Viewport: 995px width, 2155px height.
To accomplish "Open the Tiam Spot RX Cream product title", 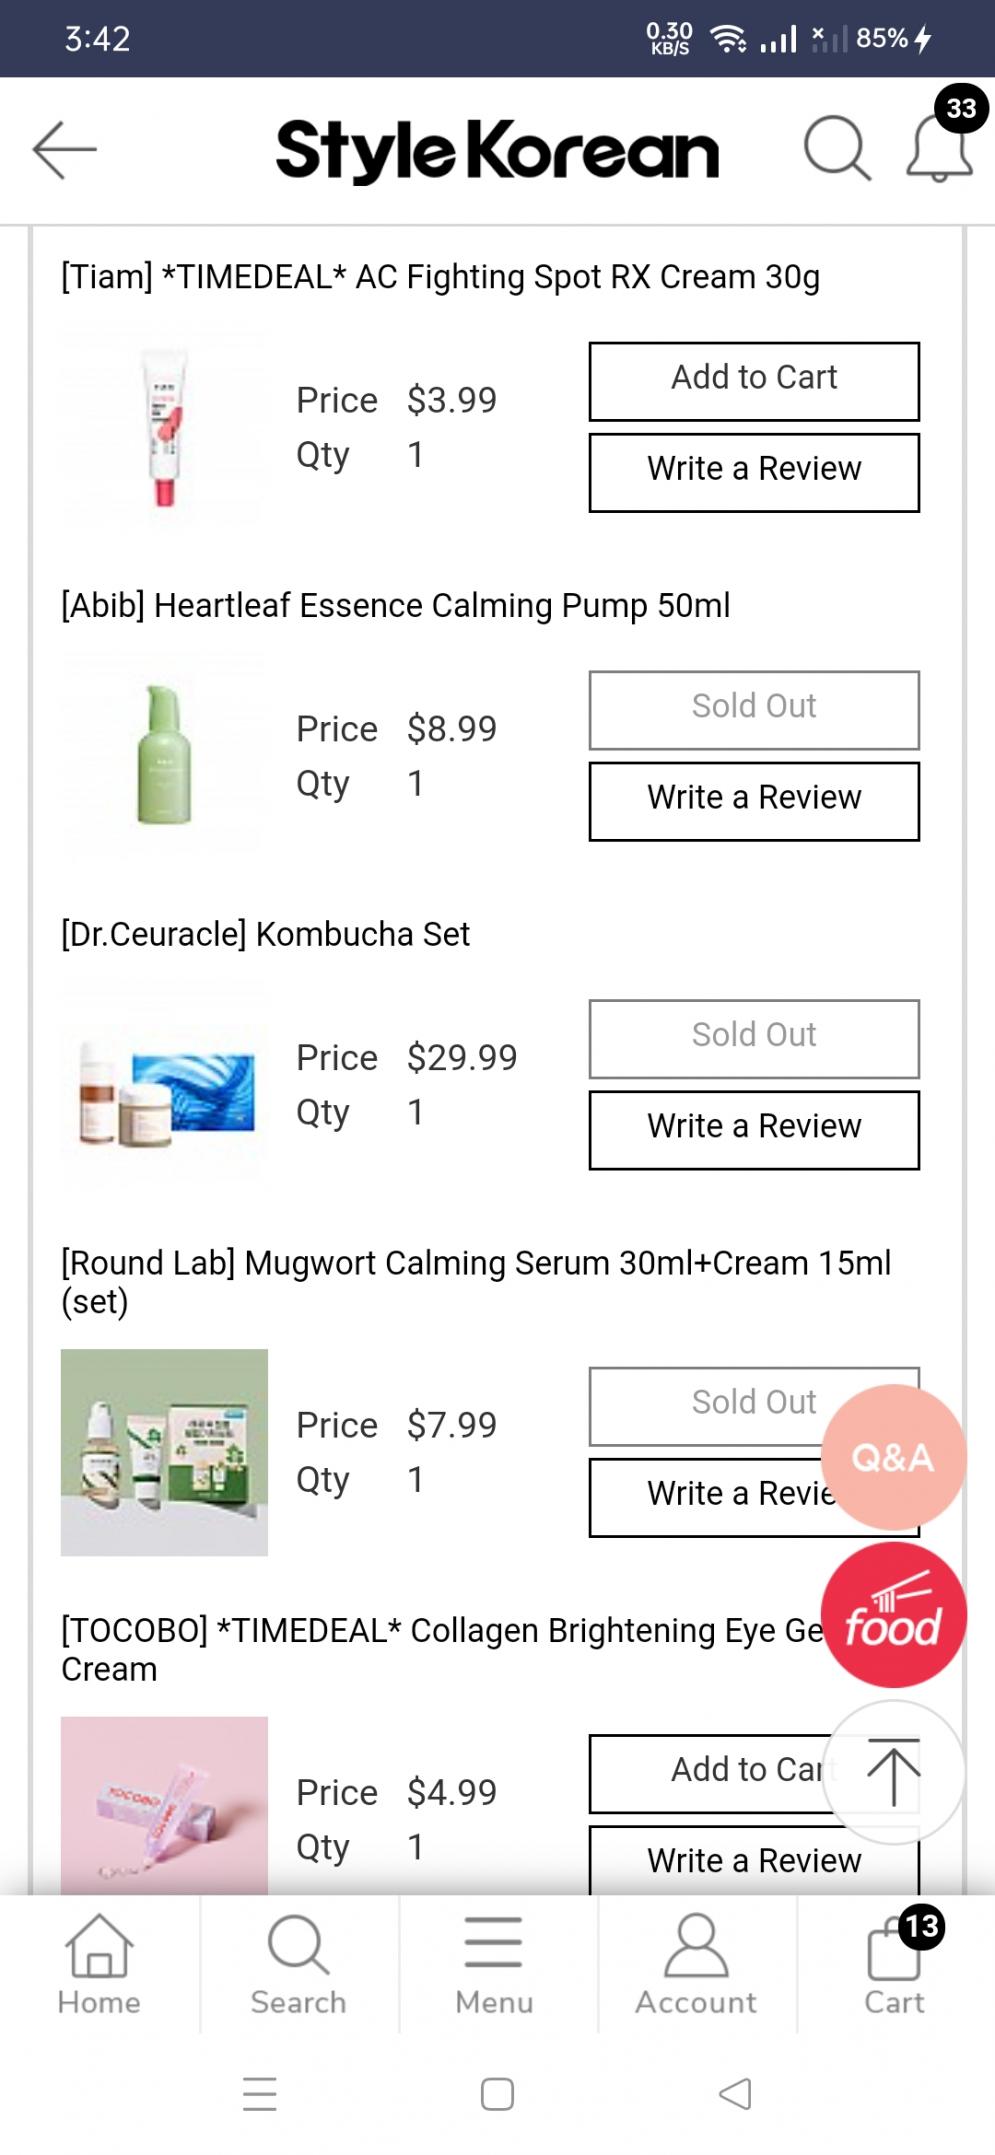I will click(x=440, y=277).
